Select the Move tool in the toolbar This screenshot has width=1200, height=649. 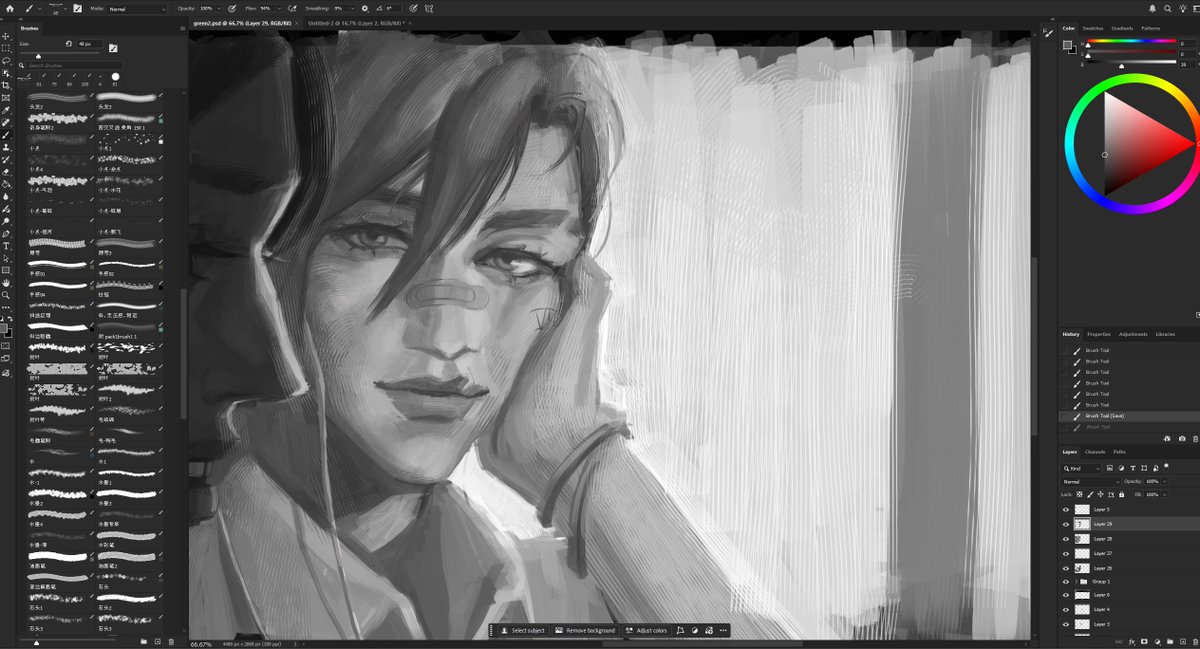pyautogui.click(x=6, y=36)
